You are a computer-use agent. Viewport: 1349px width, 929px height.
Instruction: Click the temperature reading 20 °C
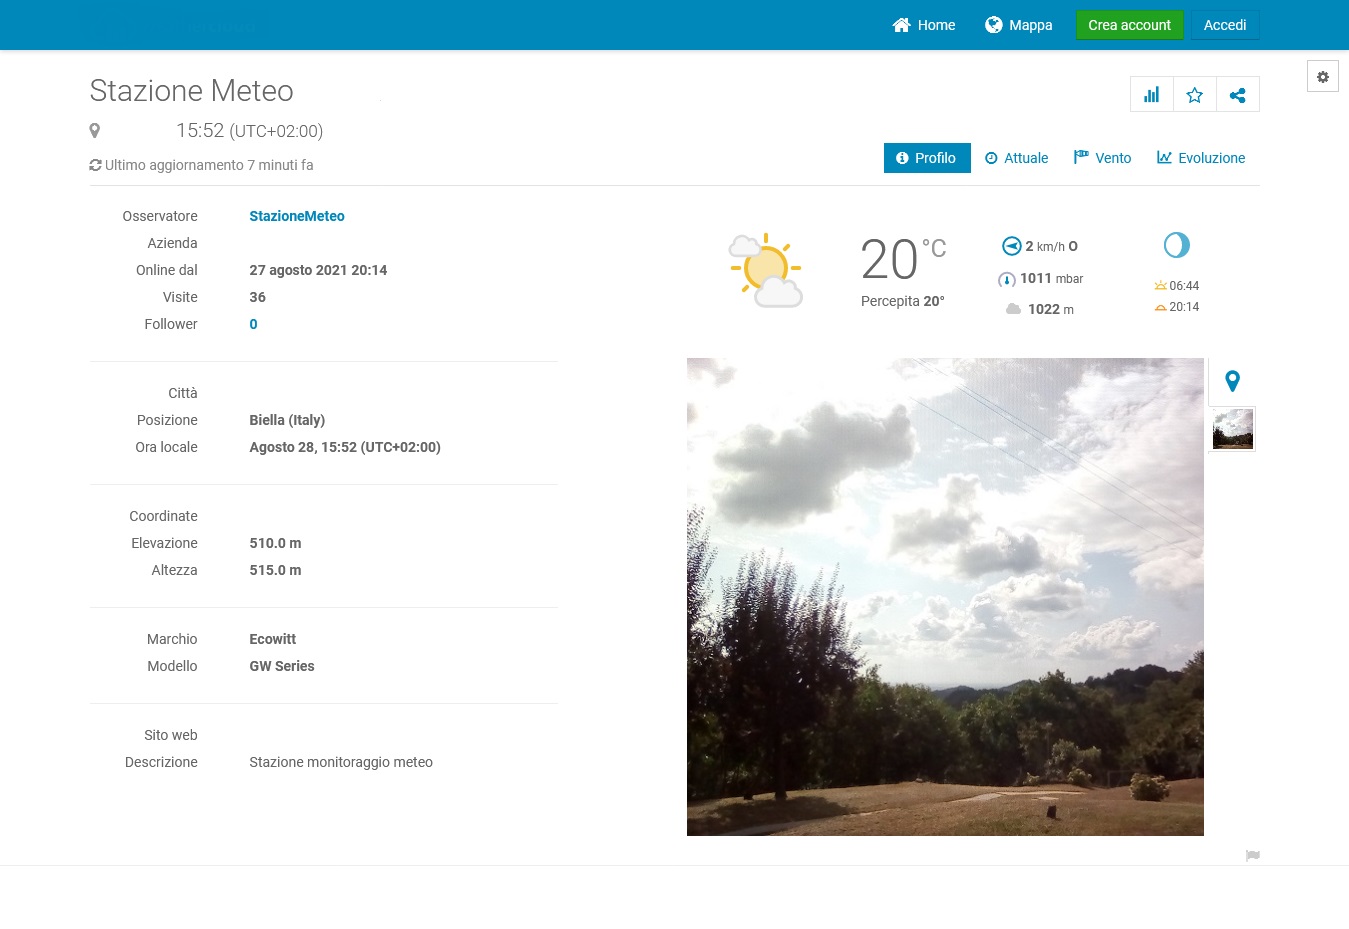(903, 259)
